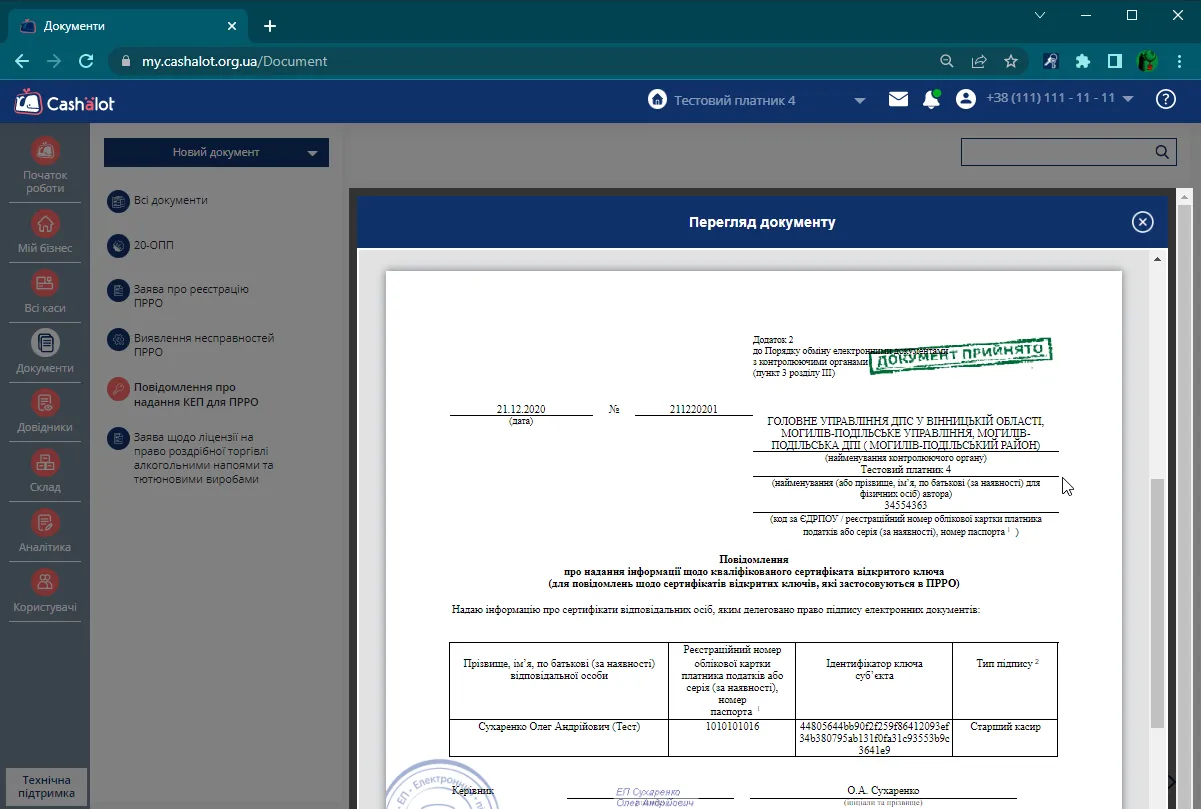Open the Початок роботи sidebar section
1201x809 pixels.
44,166
